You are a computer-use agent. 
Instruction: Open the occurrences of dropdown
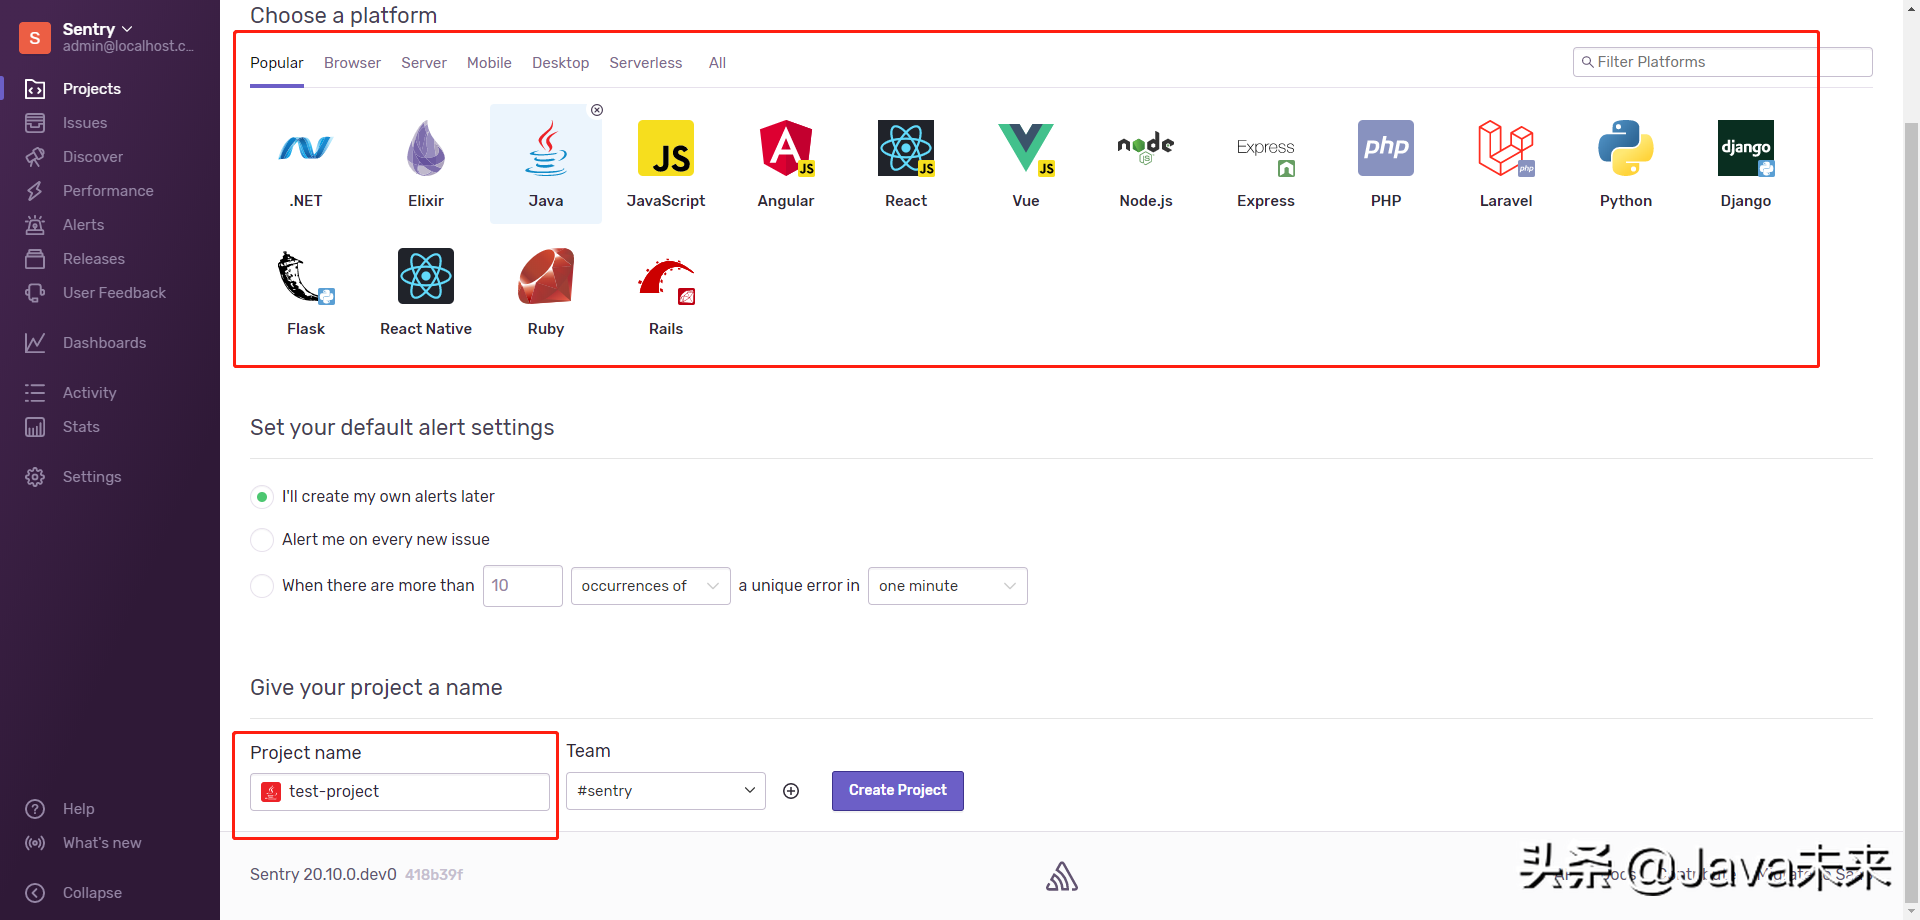651,586
